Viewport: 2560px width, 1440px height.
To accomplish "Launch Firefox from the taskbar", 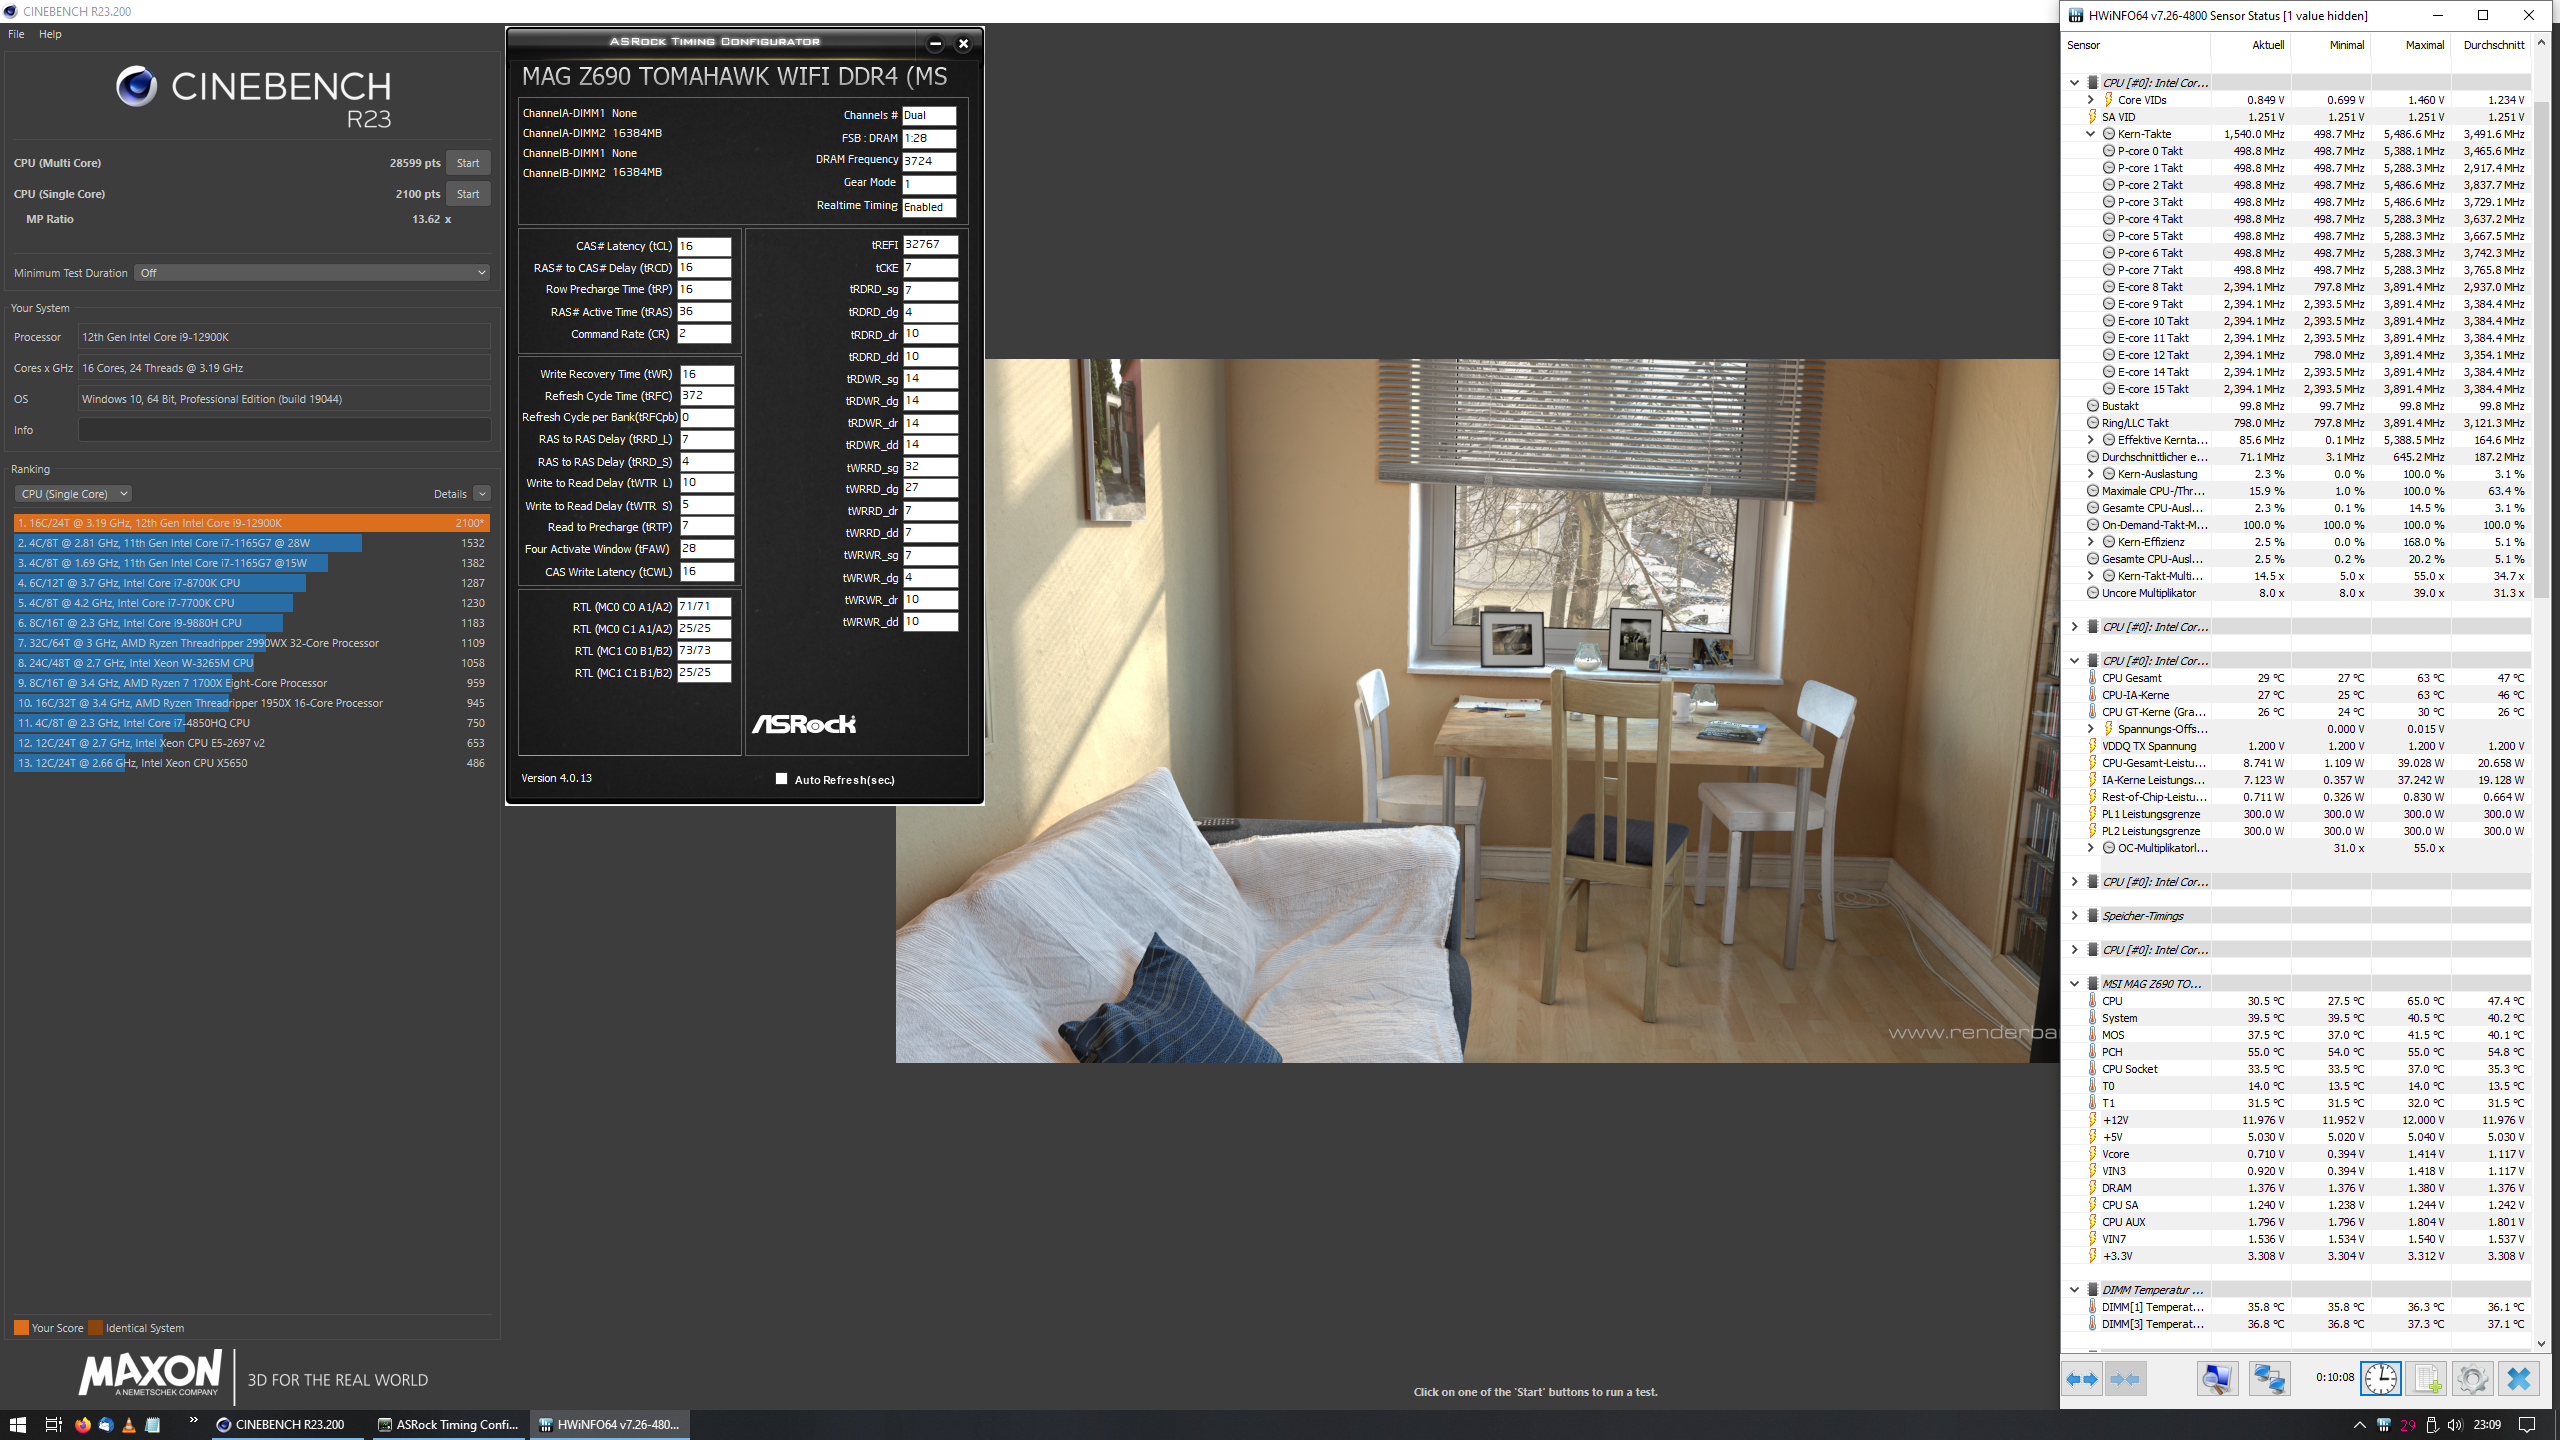I will [83, 1424].
